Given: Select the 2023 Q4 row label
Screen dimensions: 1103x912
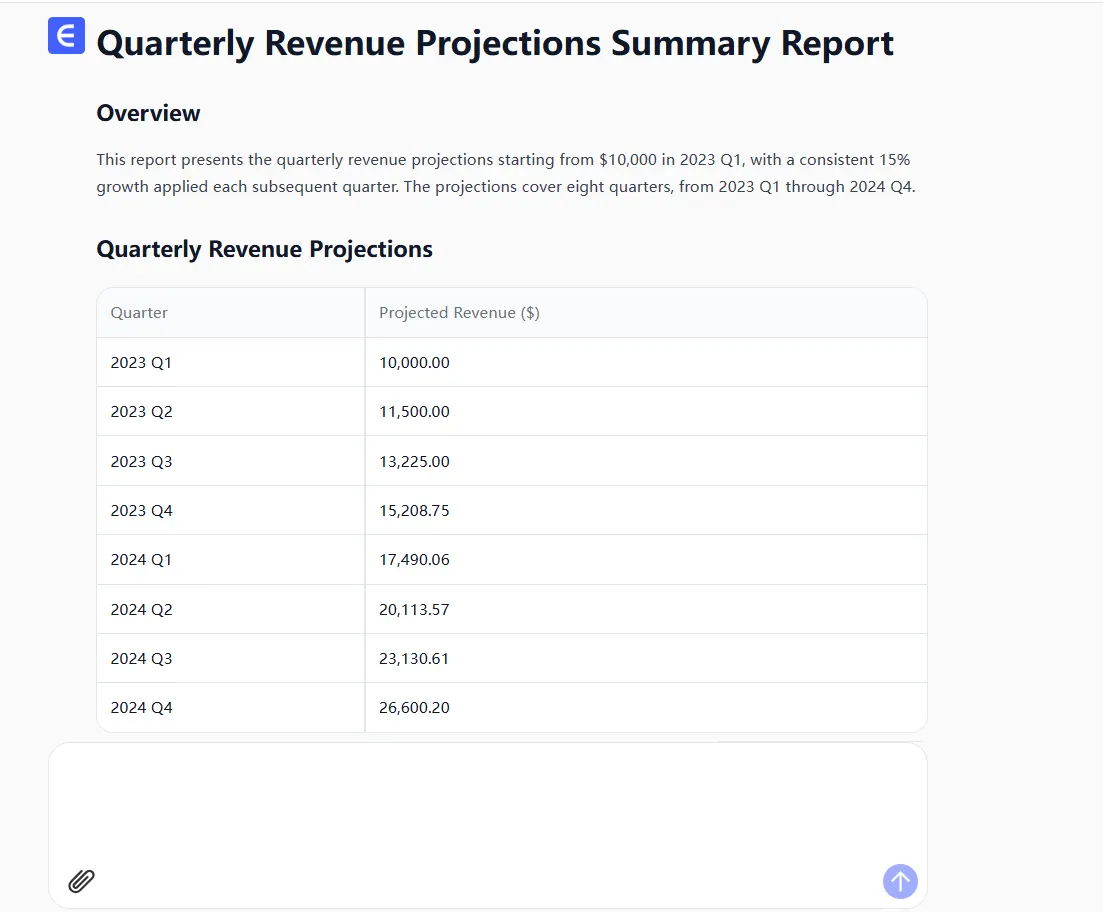Looking at the screenshot, I should pyautogui.click(x=141, y=511).
